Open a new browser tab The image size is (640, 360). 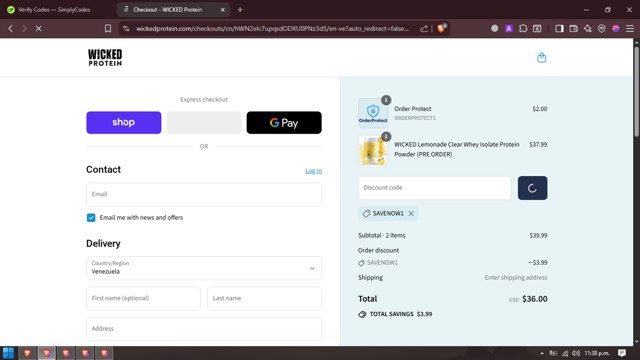point(240,9)
